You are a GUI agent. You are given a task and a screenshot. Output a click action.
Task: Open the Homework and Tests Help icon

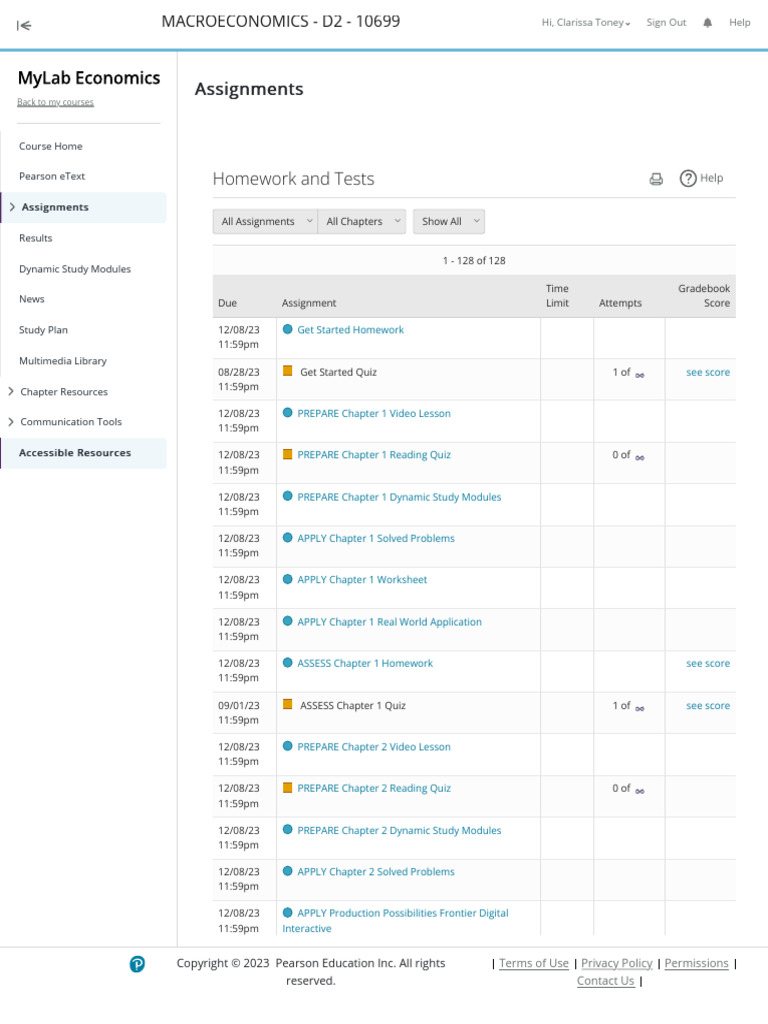(688, 178)
